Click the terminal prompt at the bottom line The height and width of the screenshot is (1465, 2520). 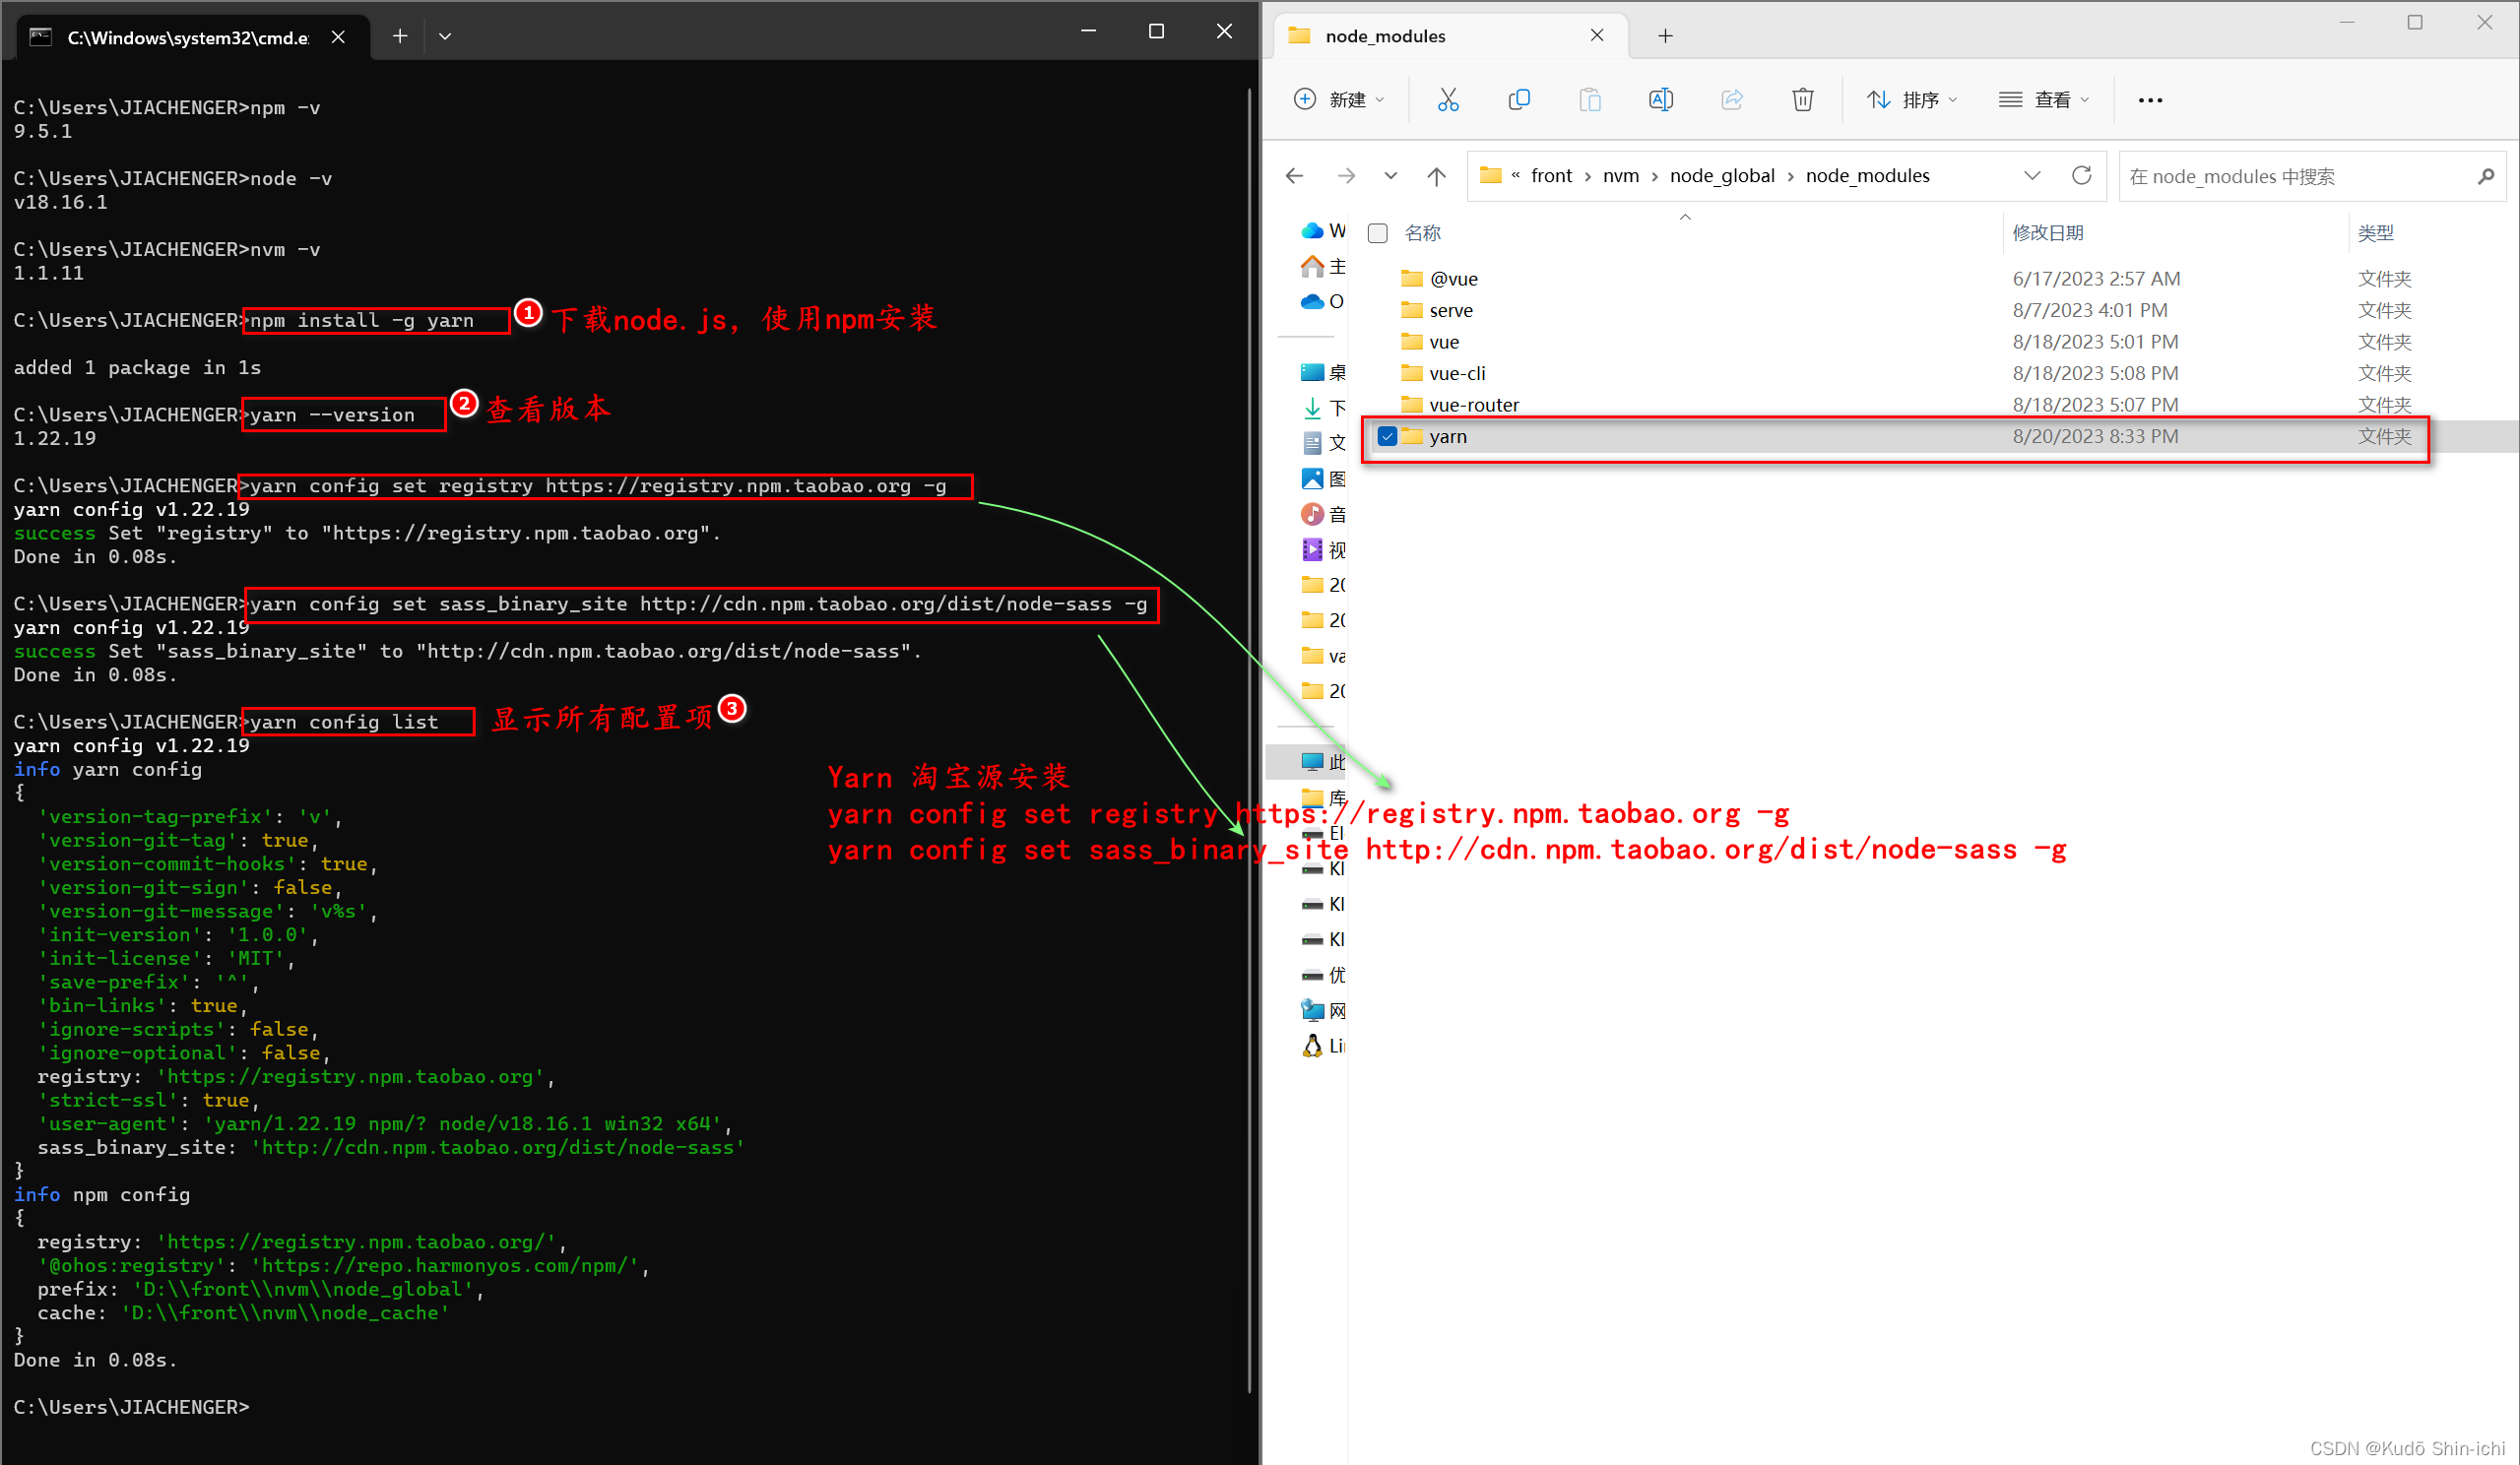click(x=131, y=1407)
